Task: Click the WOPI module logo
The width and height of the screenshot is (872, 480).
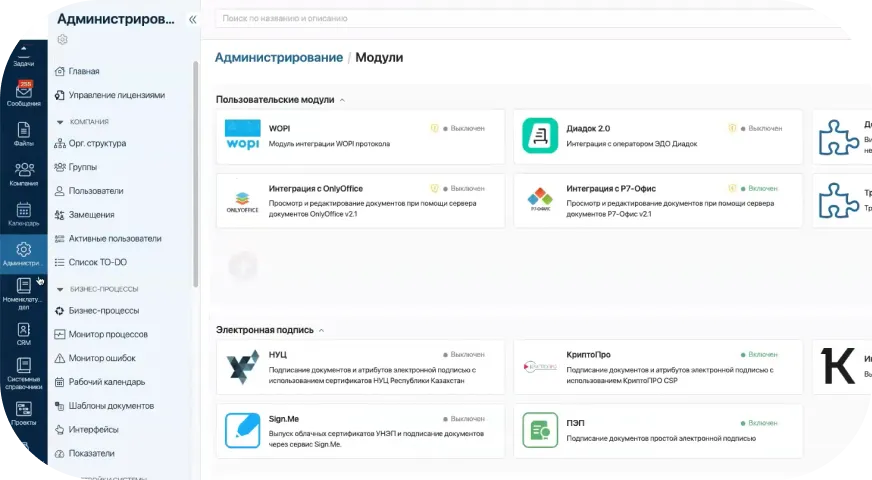Action: point(242,136)
